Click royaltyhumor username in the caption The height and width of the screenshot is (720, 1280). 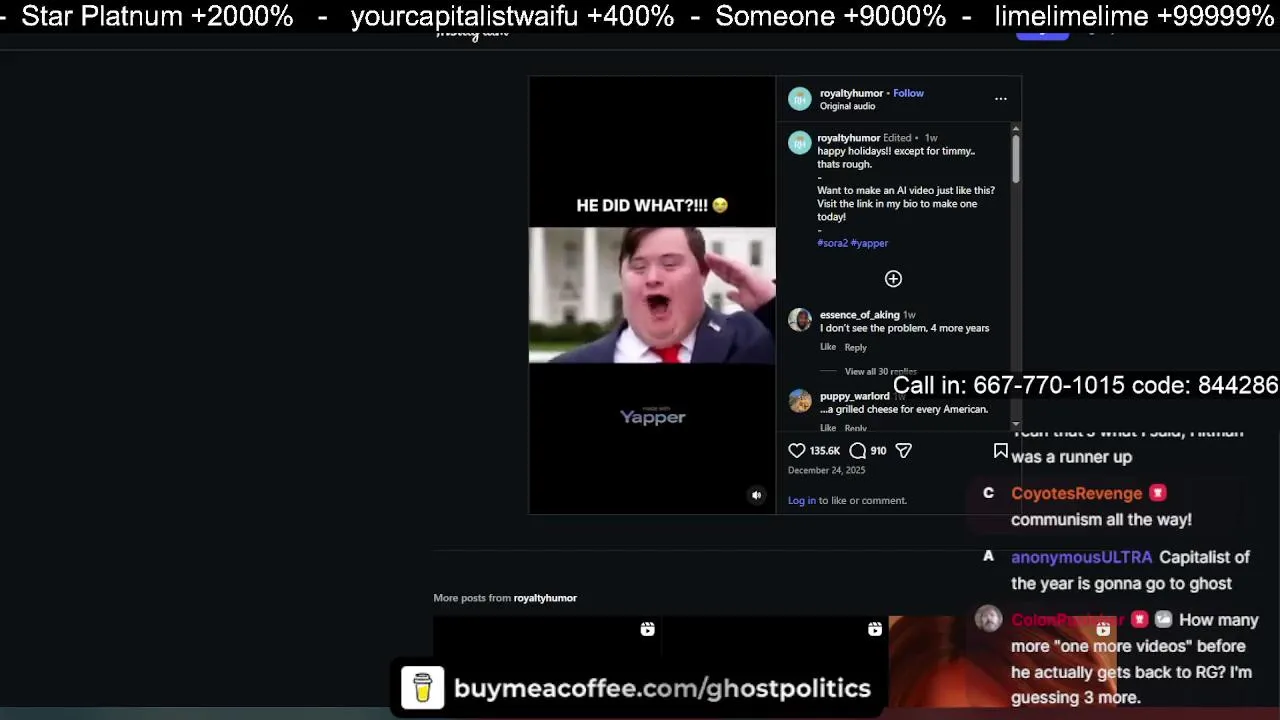click(848, 138)
